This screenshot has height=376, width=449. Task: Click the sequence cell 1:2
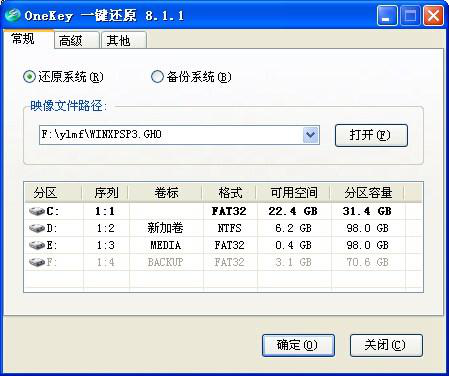click(x=105, y=228)
